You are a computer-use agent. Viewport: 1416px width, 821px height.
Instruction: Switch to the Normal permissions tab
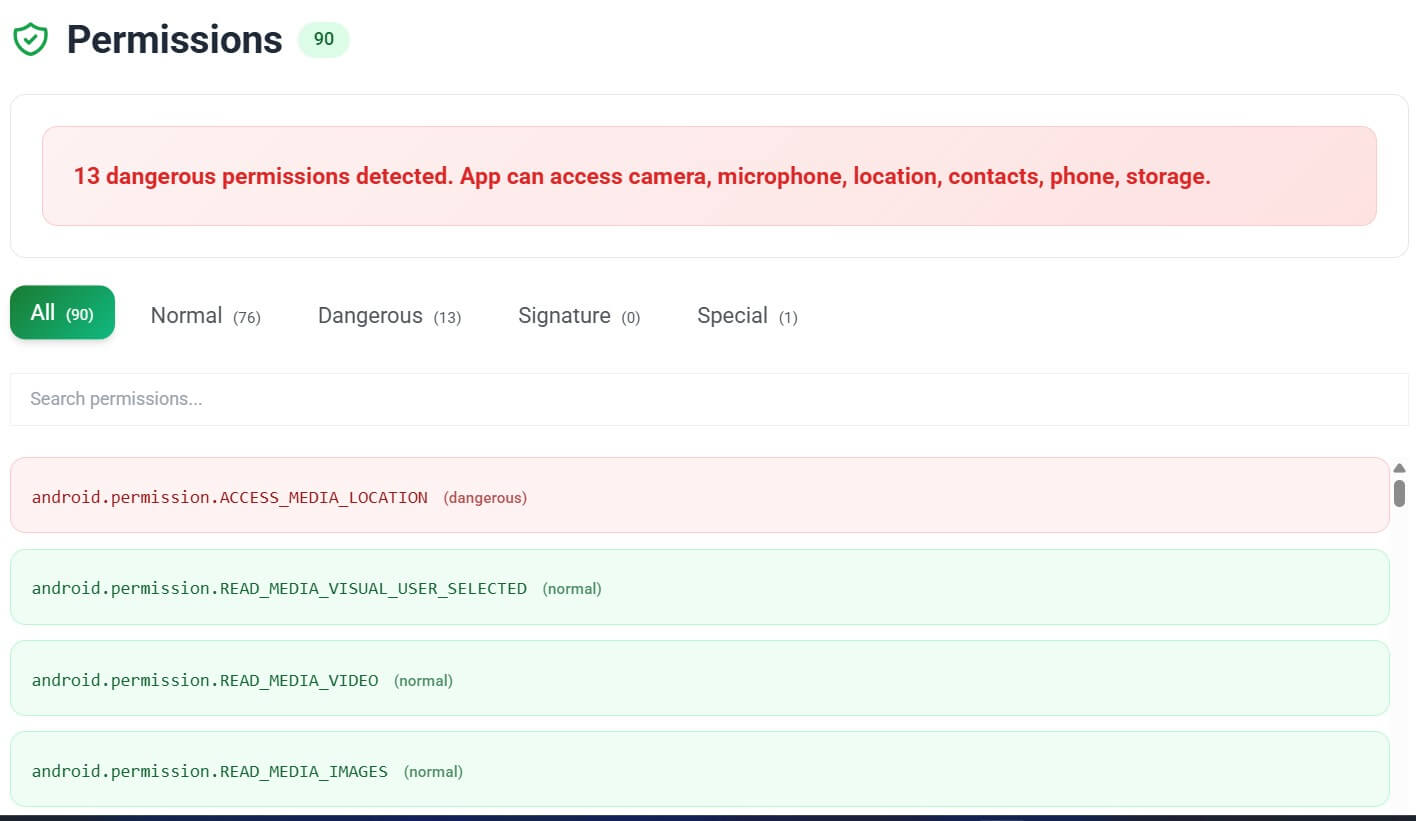[205, 315]
